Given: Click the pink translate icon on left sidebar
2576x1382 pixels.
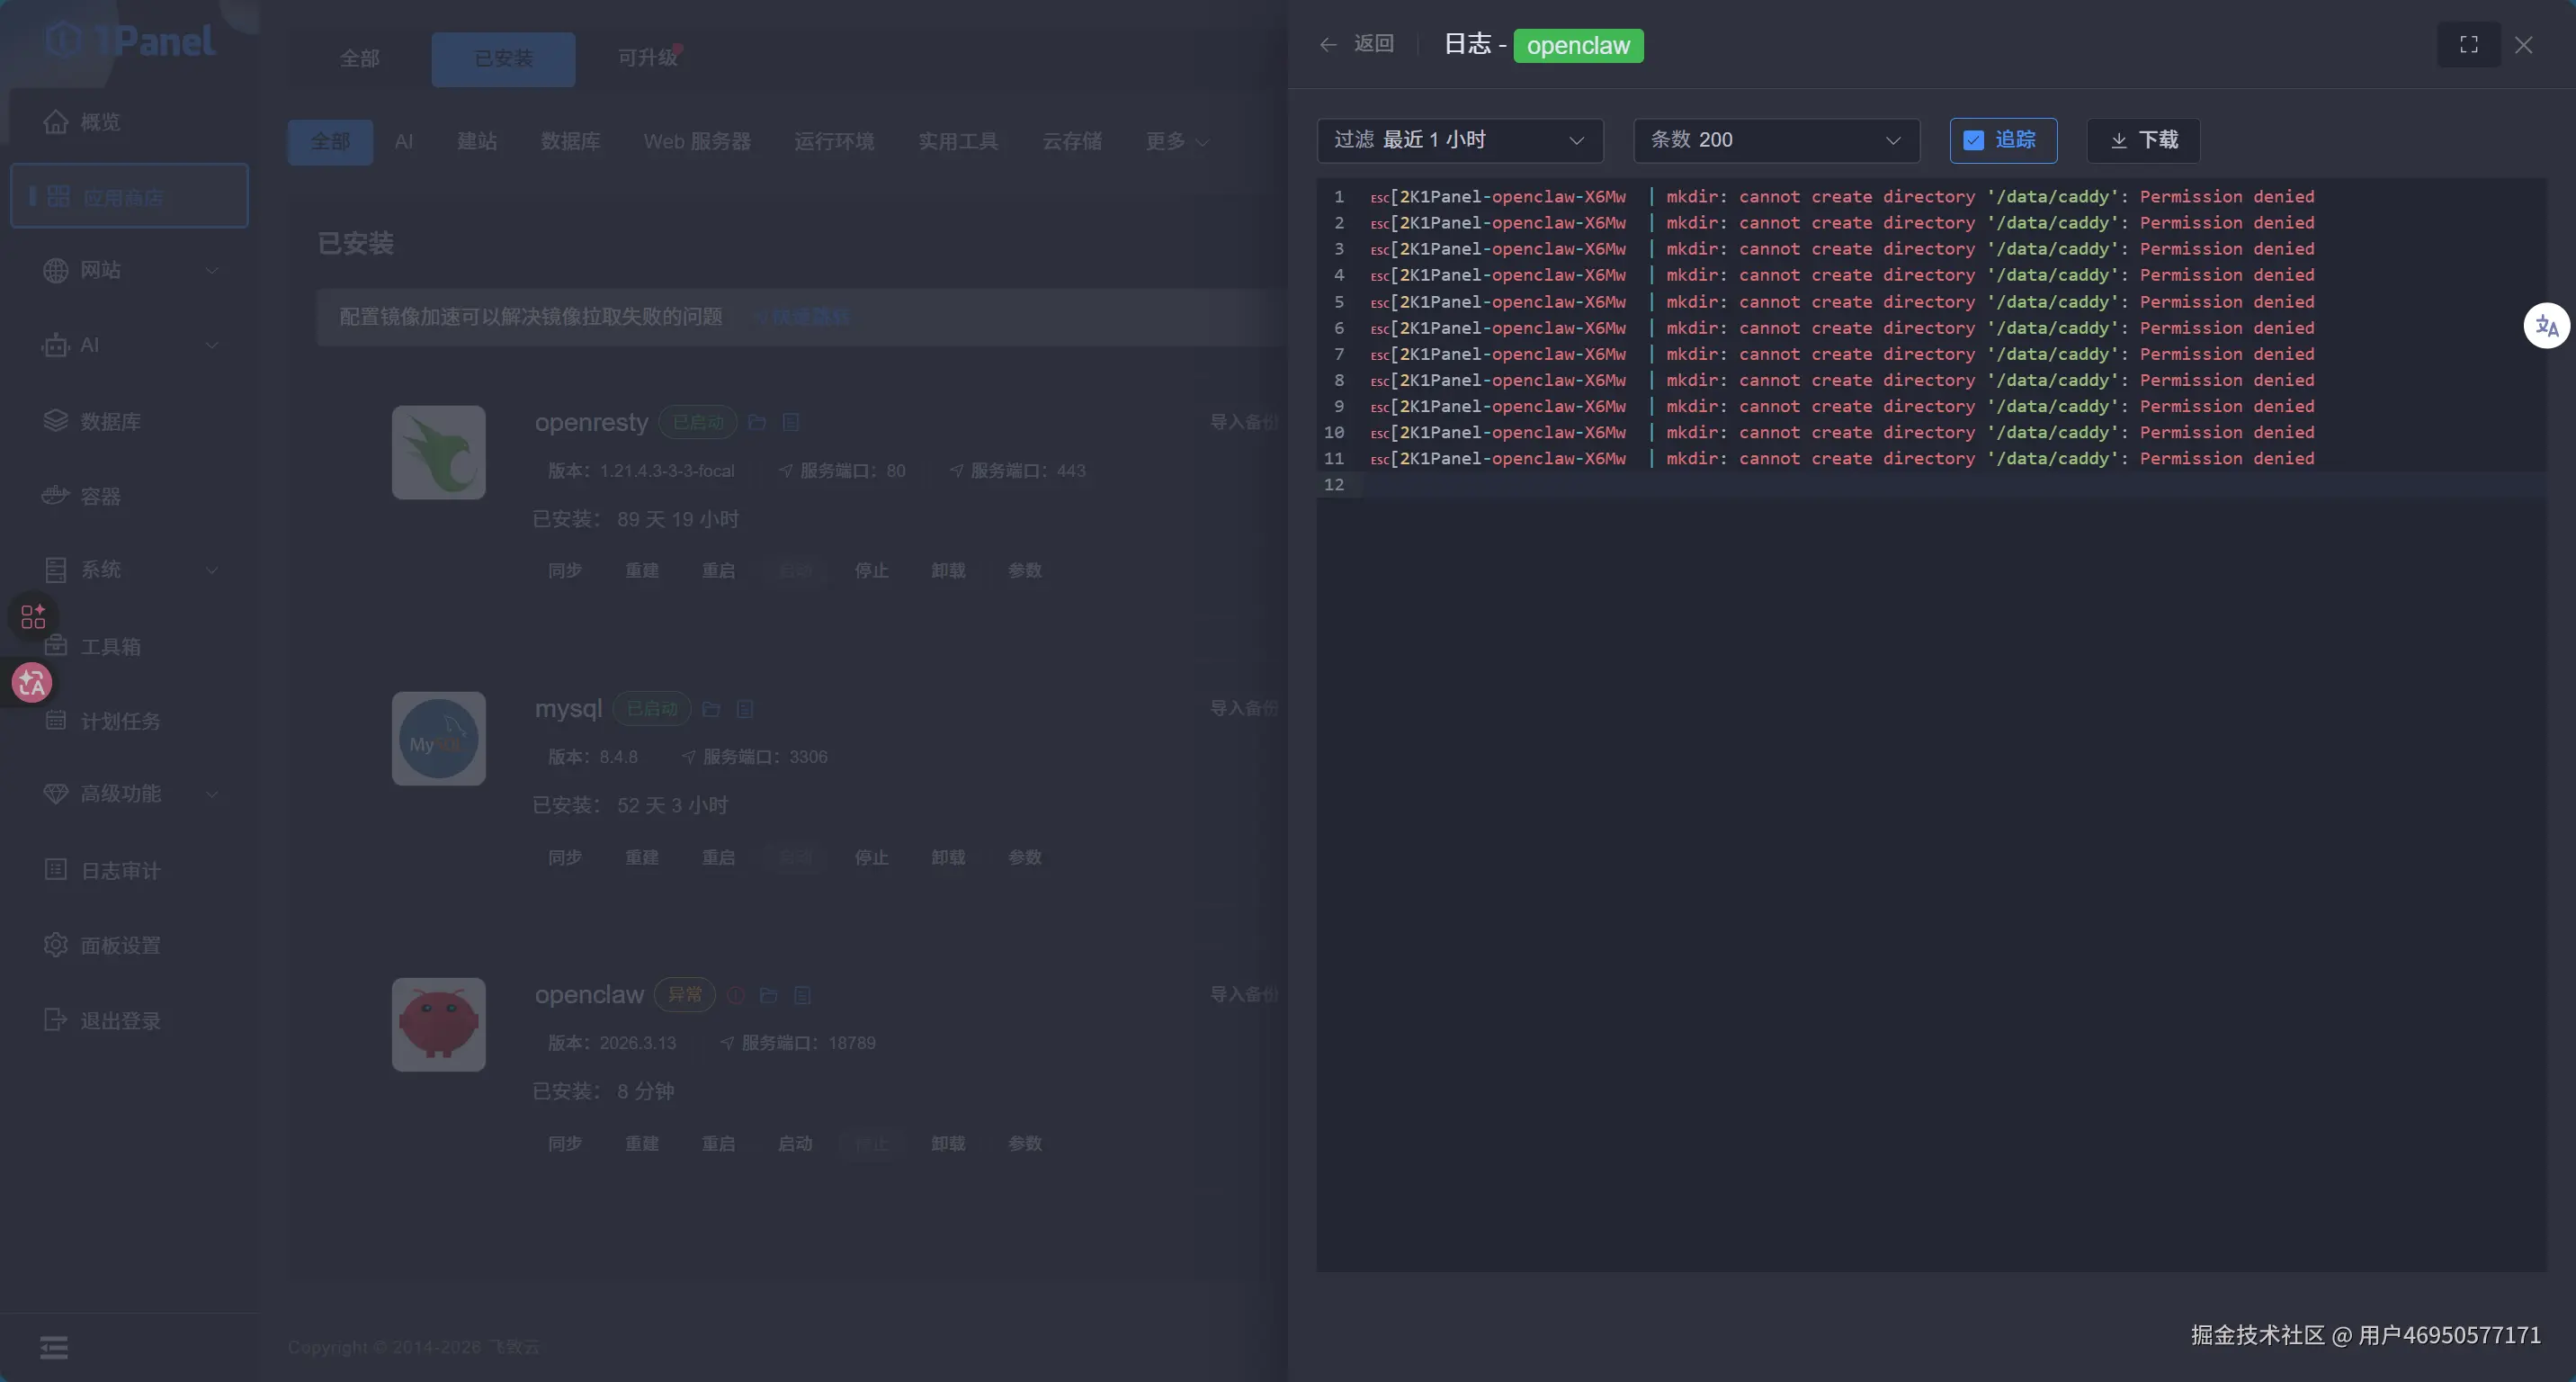Looking at the screenshot, I should pos(31,683).
